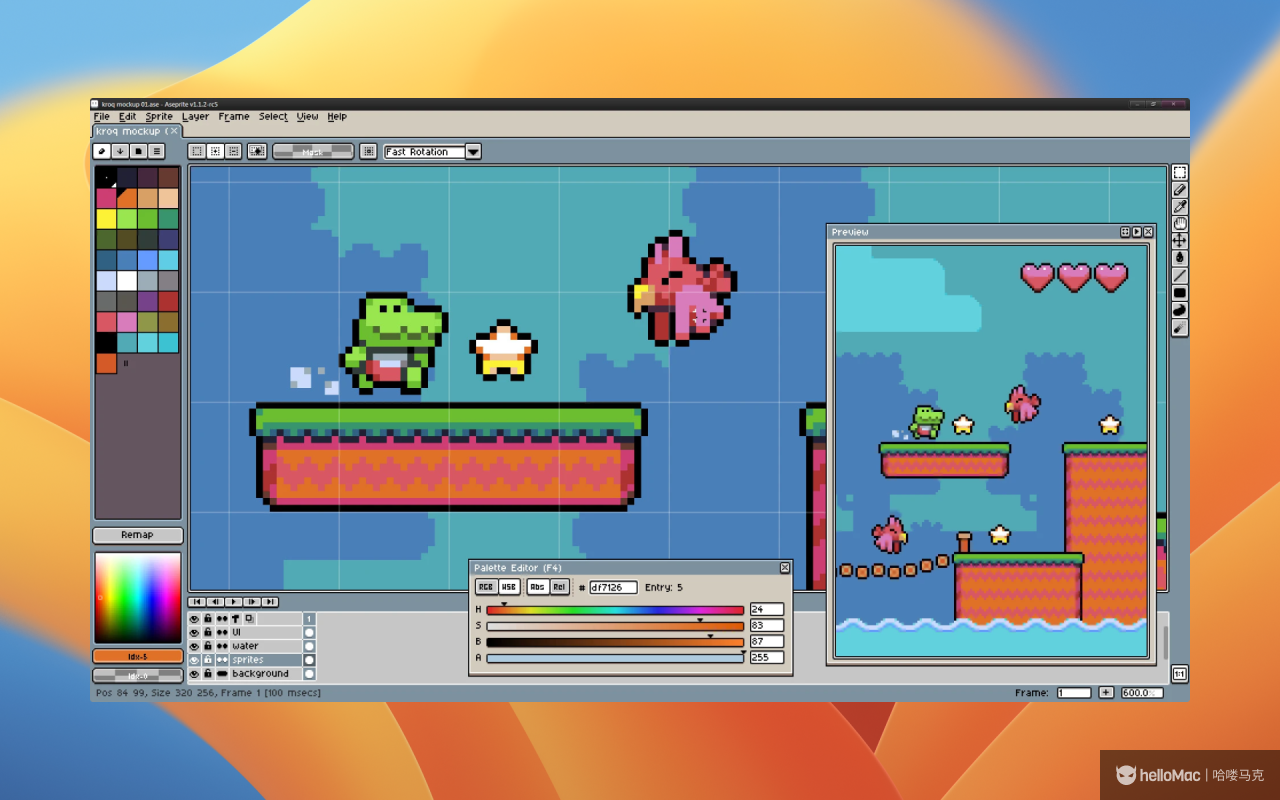The image size is (1280, 800).
Task: Lock the UI layer
Action: [208, 633]
